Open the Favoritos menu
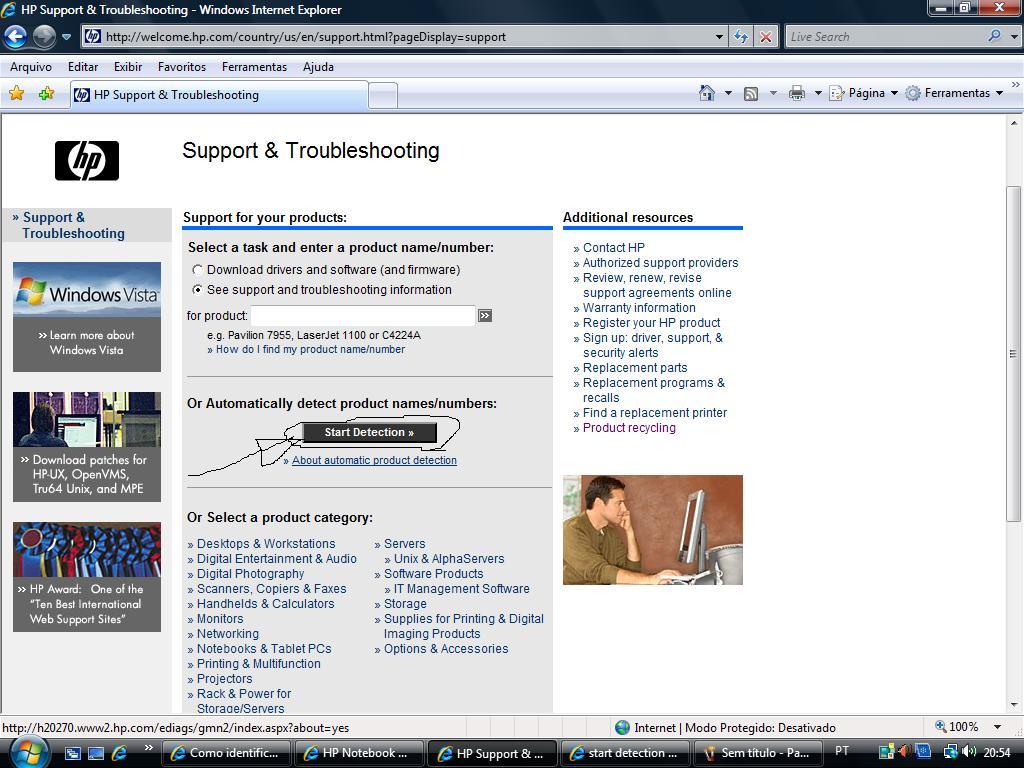Viewport: 1024px width, 768px height. [x=182, y=67]
